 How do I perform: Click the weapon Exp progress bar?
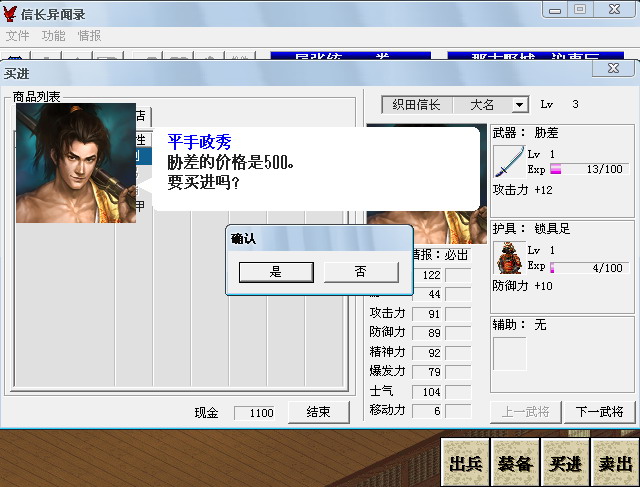tap(590, 169)
